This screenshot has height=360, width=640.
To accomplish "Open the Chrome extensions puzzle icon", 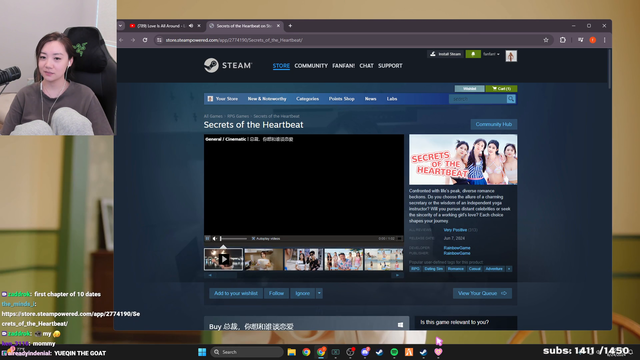I will (563, 40).
